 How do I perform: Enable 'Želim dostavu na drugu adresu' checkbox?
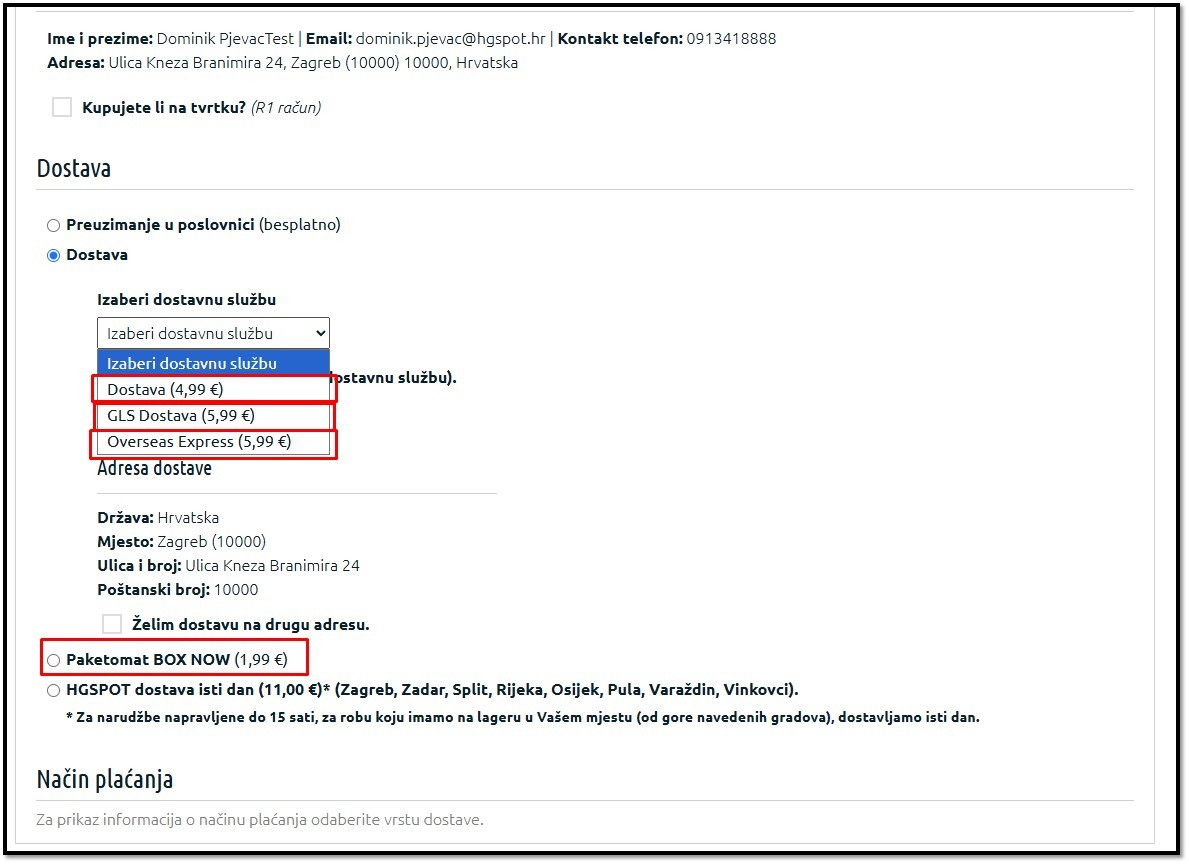coord(112,624)
